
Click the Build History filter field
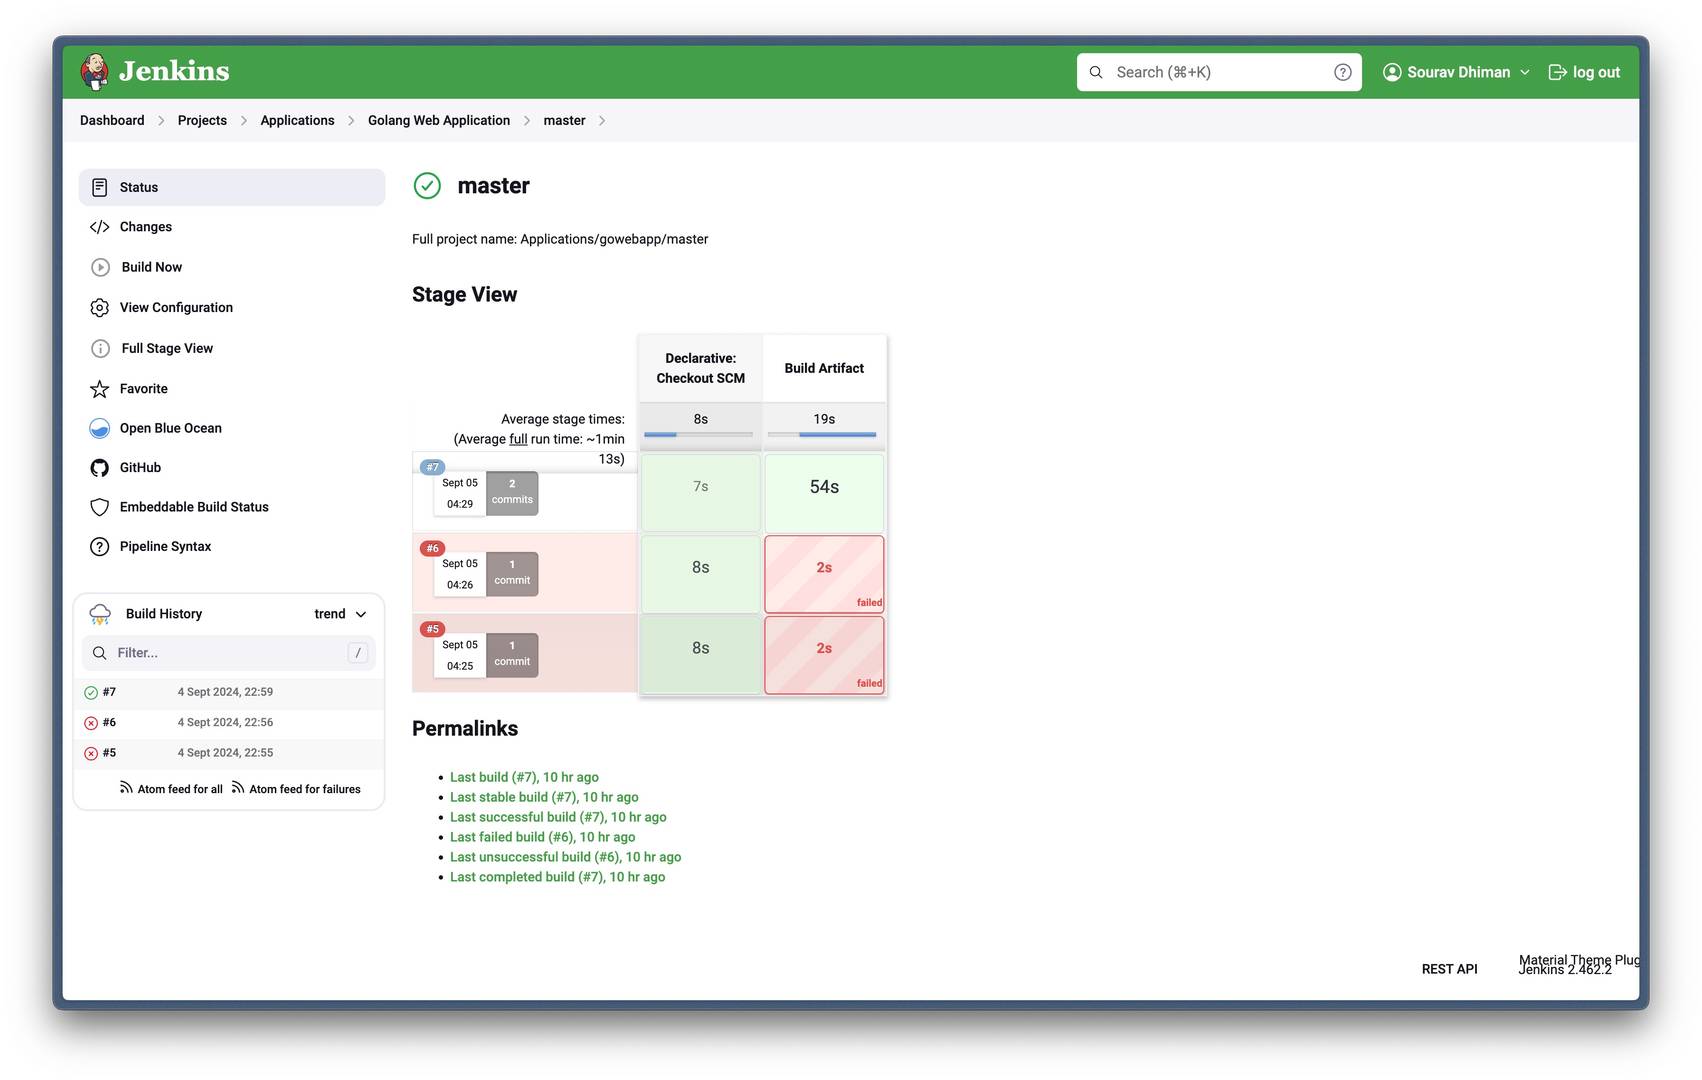(x=229, y=653)
